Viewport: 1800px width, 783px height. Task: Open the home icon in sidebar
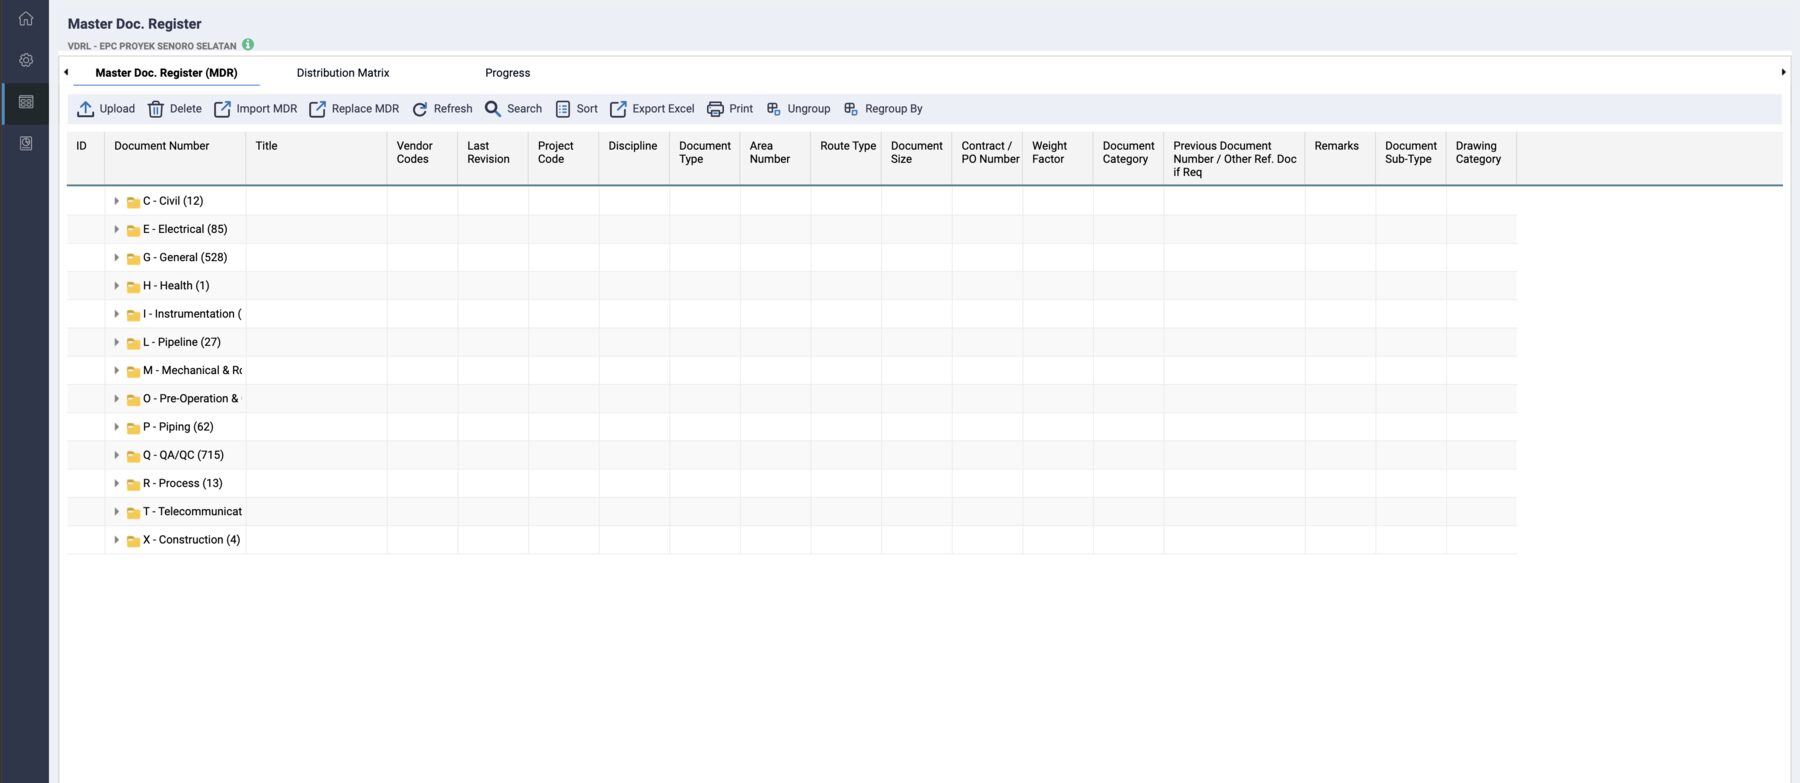click(x=26, y=19)
